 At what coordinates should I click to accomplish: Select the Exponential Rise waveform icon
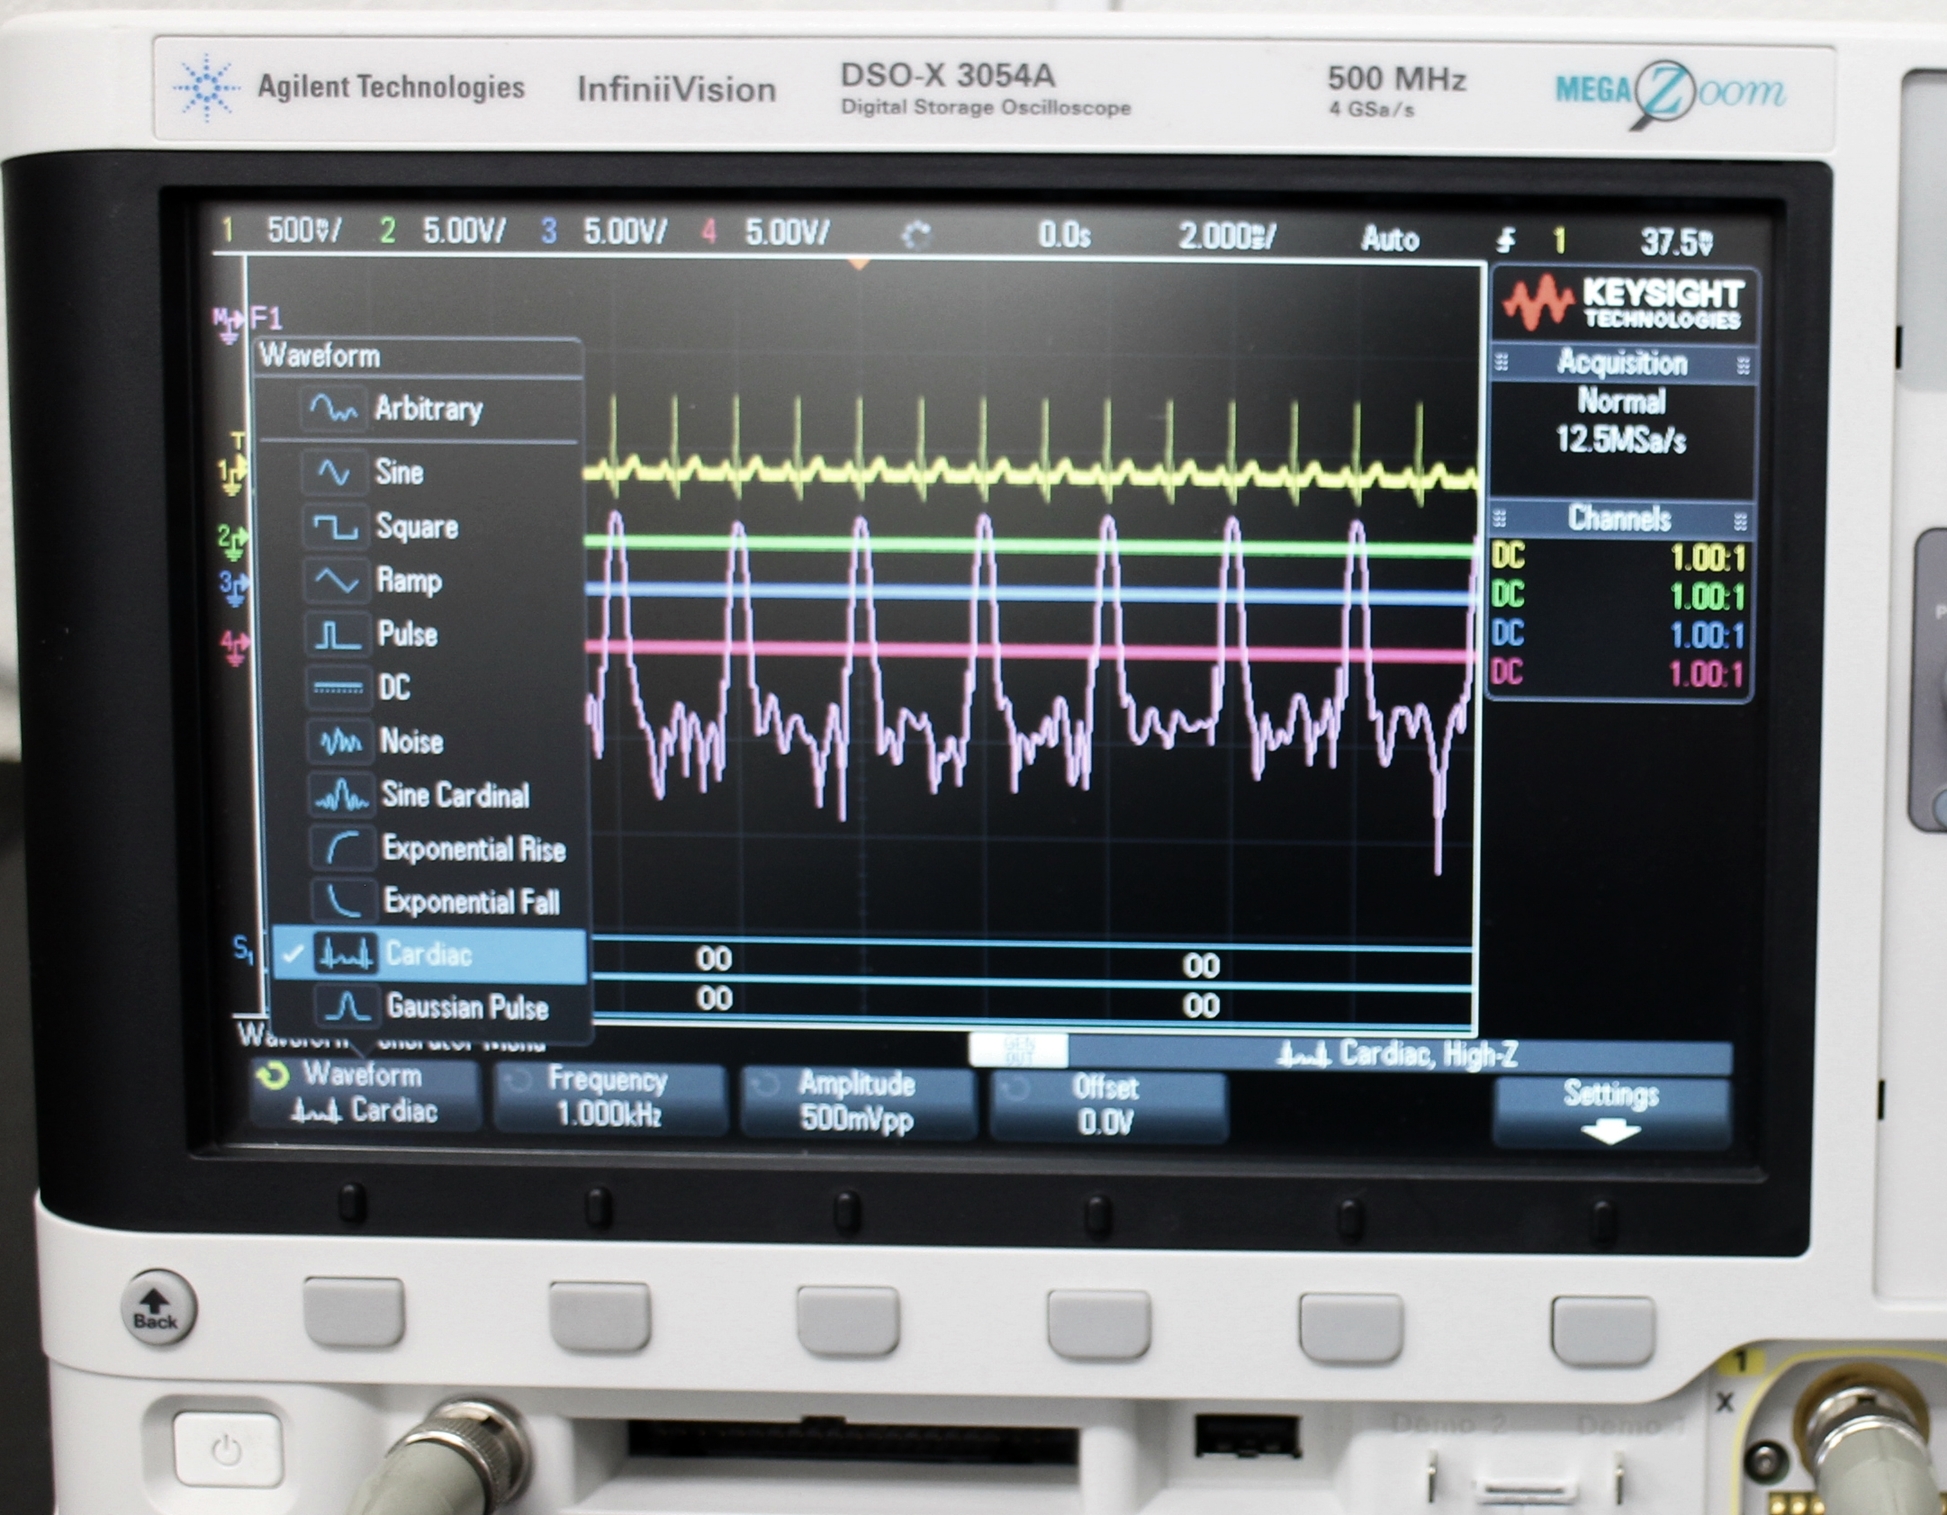[x=343, y=848]
